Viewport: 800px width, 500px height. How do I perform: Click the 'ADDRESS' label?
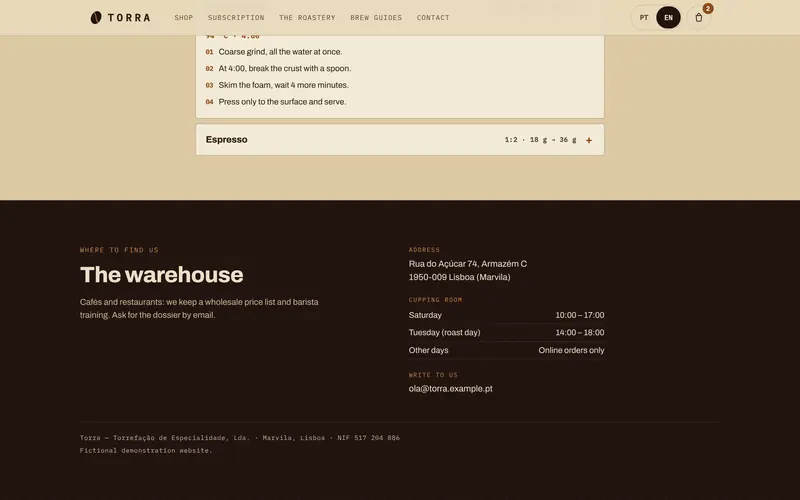point(424,250)
